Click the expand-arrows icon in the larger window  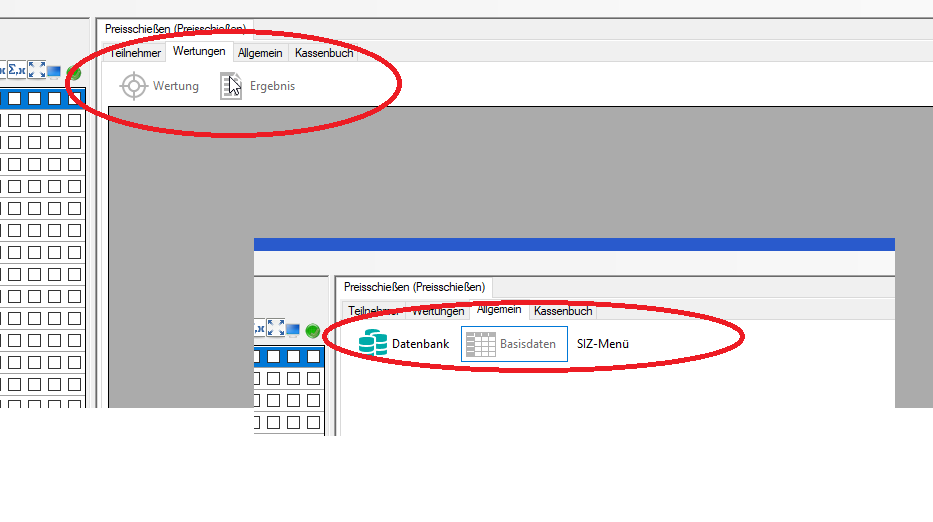(x=37, y=70)
